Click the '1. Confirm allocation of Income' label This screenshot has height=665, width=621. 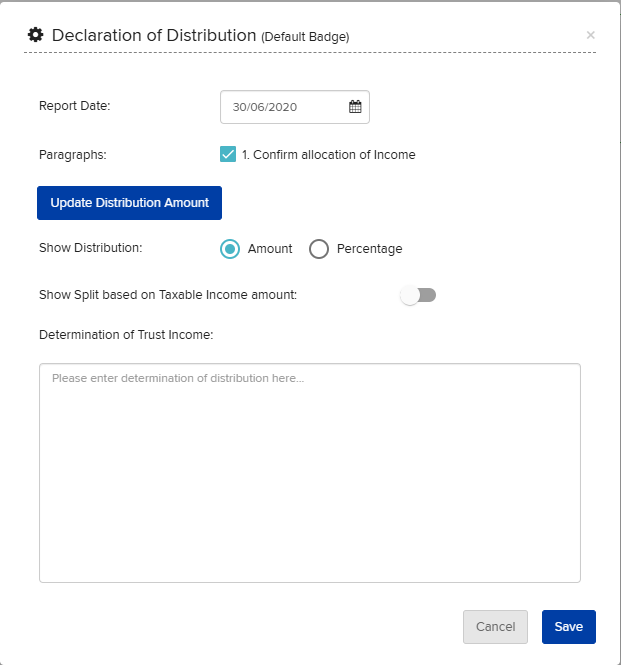click(x=328, y=155)
